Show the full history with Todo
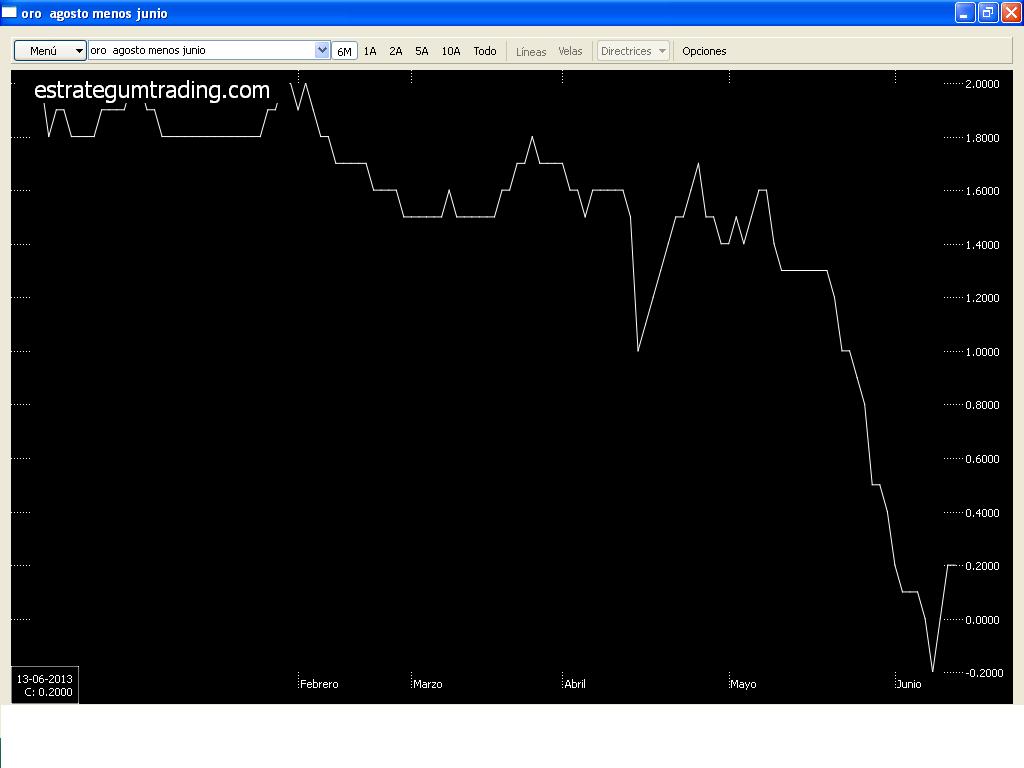This screenshot has width=1024, height=768. [485, 51]
